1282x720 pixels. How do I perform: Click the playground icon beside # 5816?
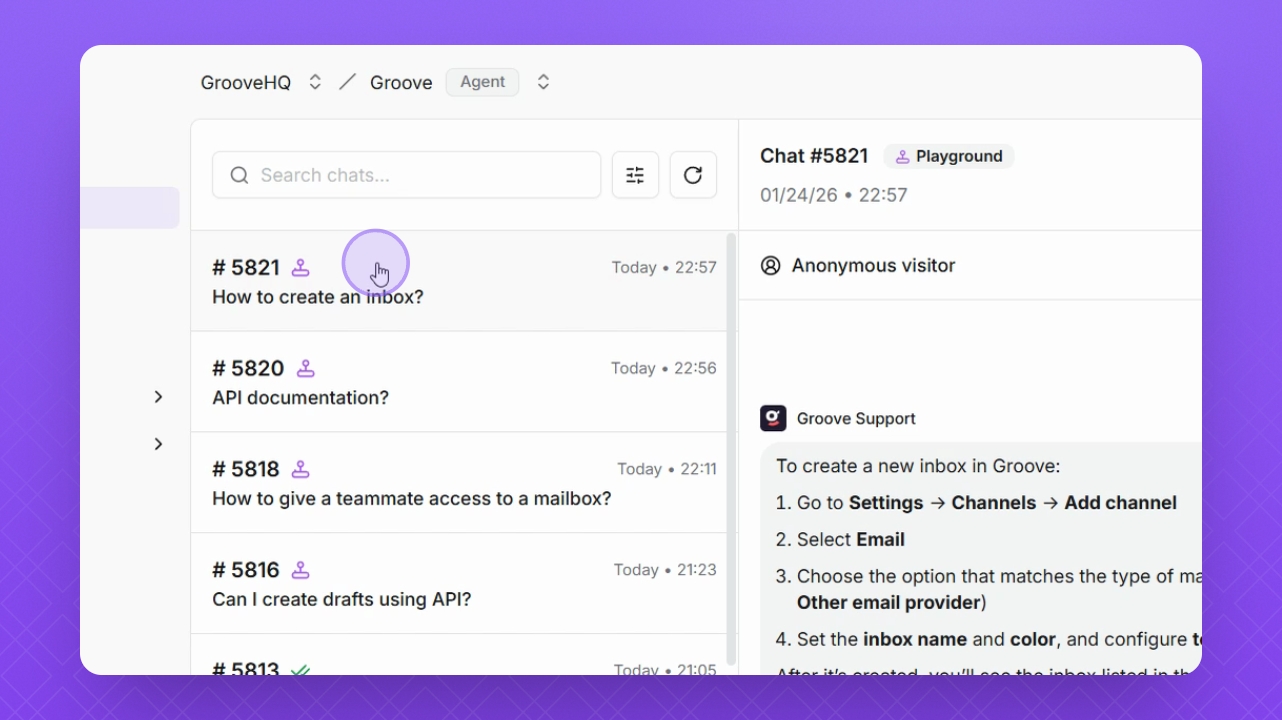pos(300,570)
